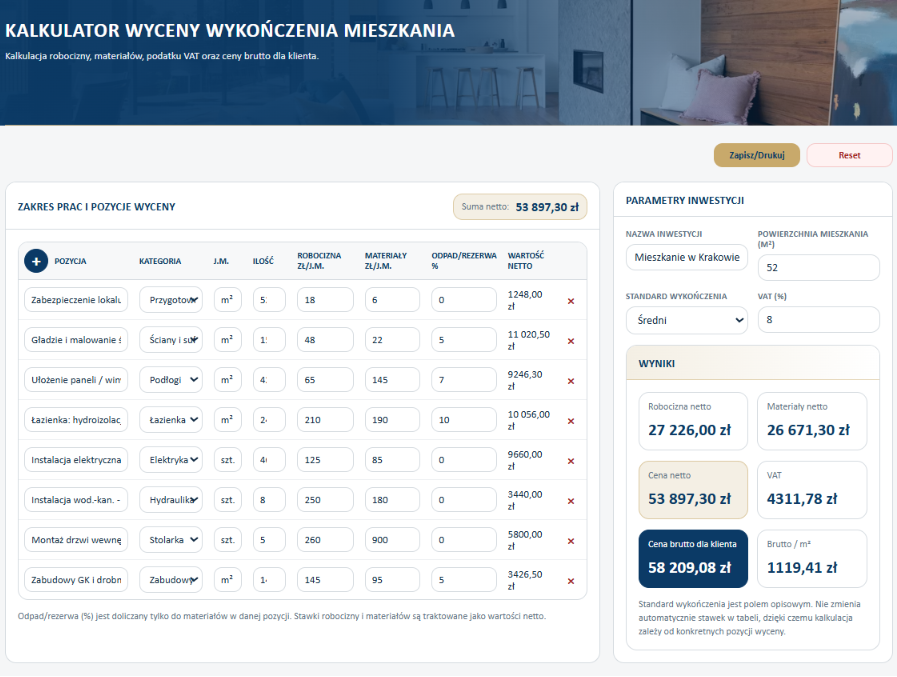
Task: Edit unit field m² in Zabezpieczenie row
Action: point(227,299)
